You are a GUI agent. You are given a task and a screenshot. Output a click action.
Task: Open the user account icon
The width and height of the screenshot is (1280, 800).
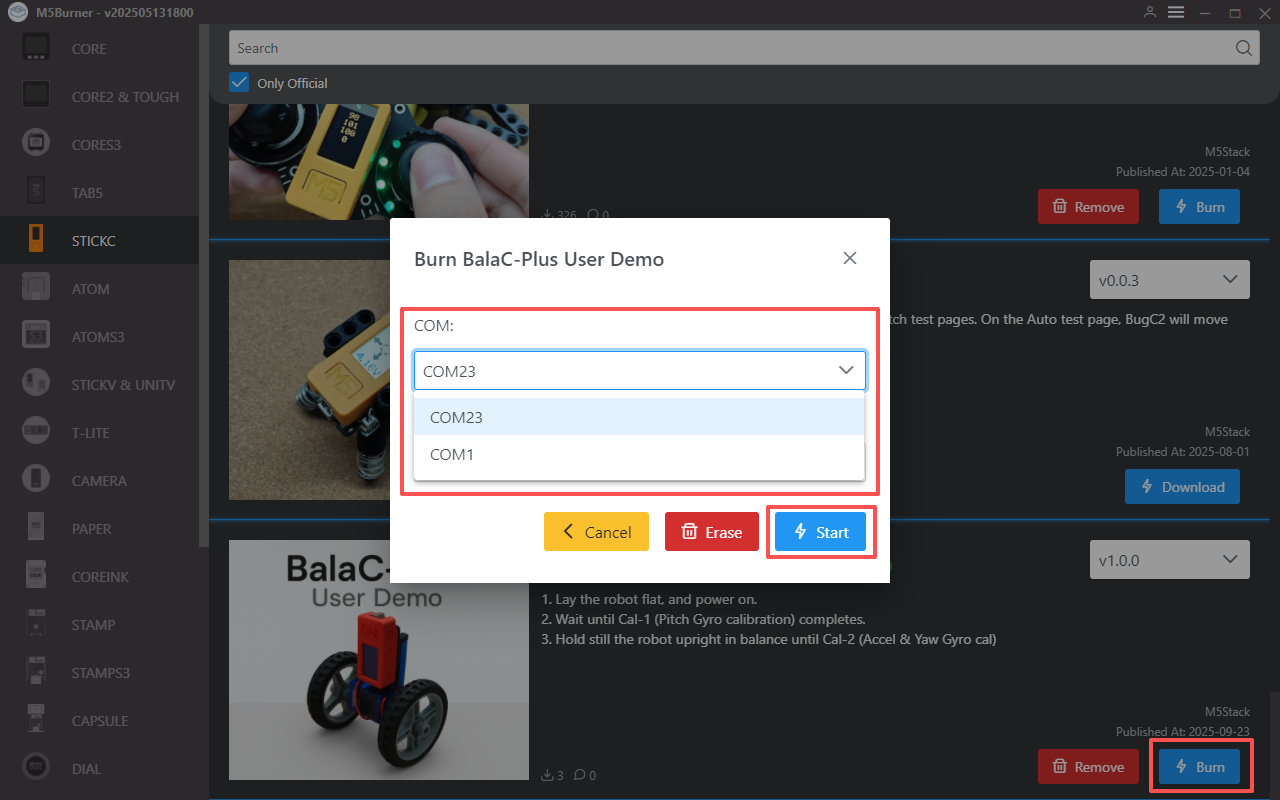(x=1150, y=12)
